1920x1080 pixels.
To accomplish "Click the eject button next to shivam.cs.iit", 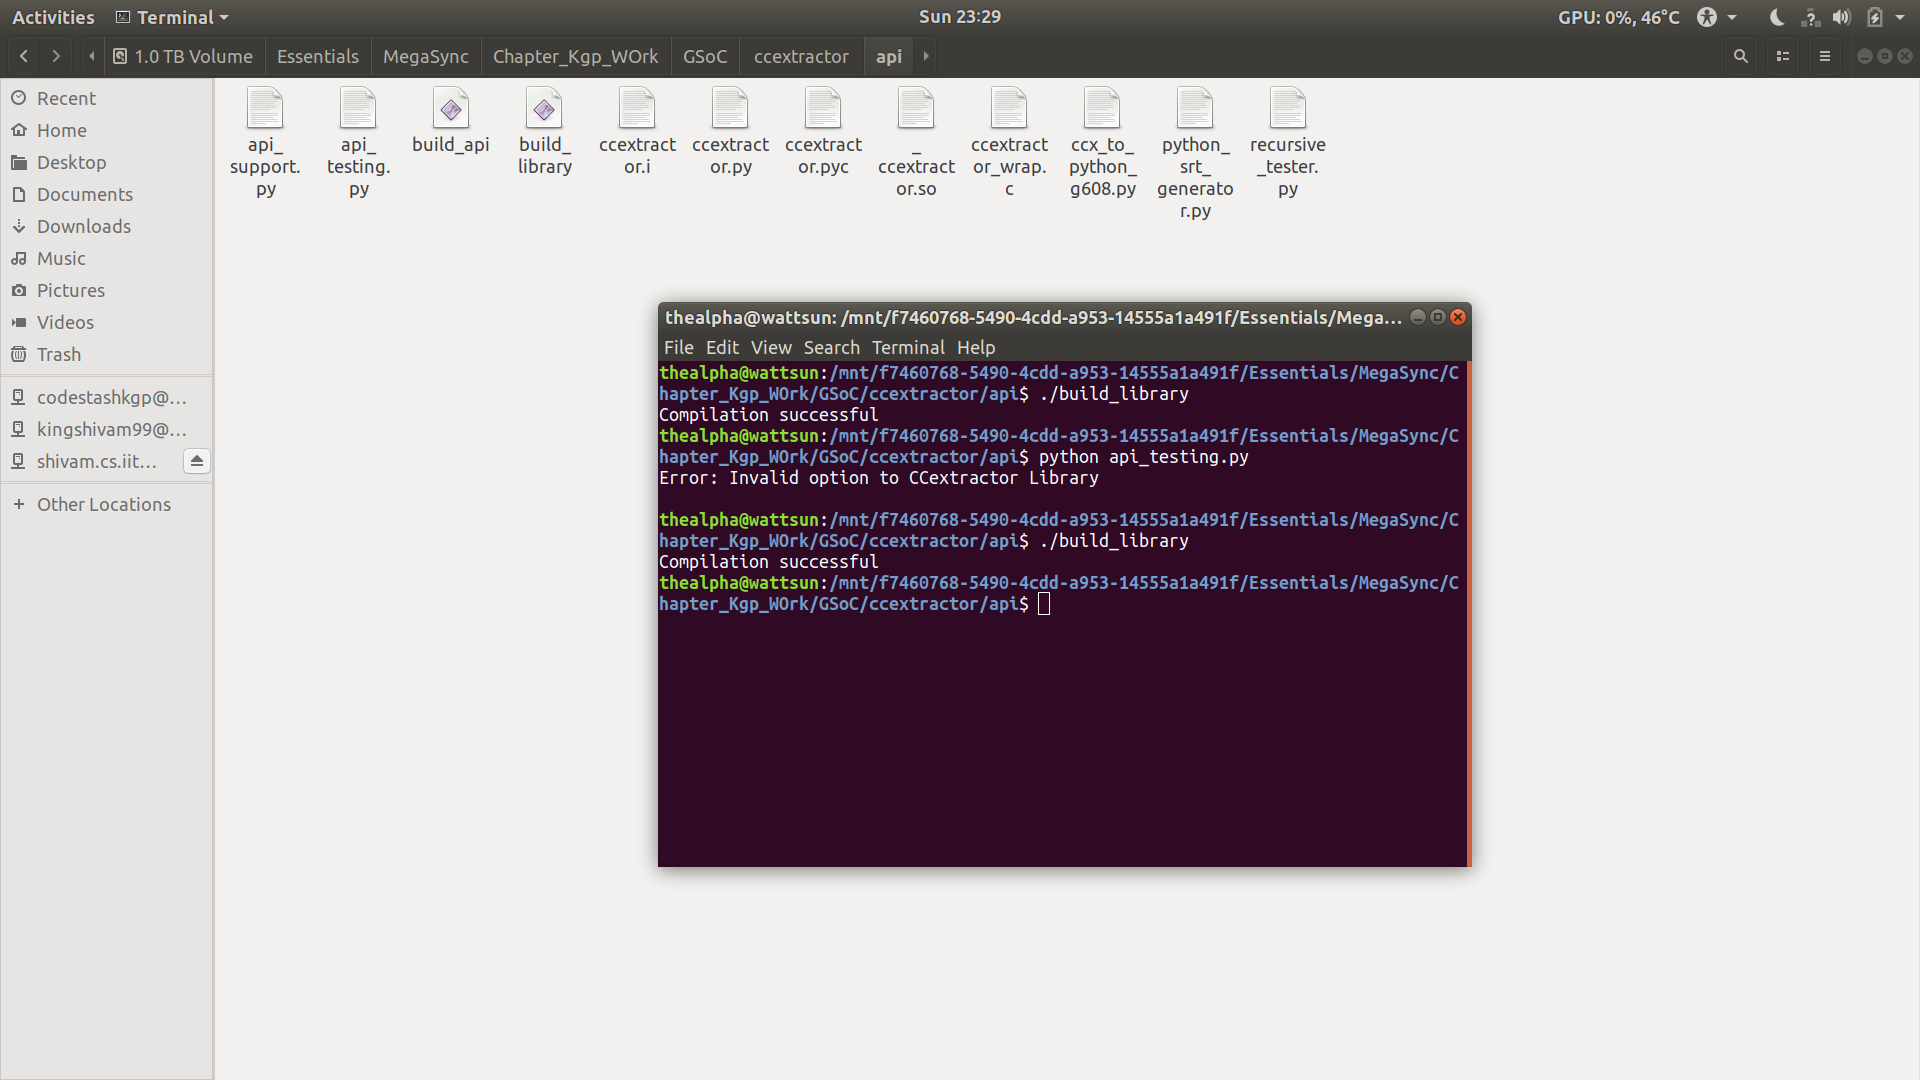I will point(197,461).
